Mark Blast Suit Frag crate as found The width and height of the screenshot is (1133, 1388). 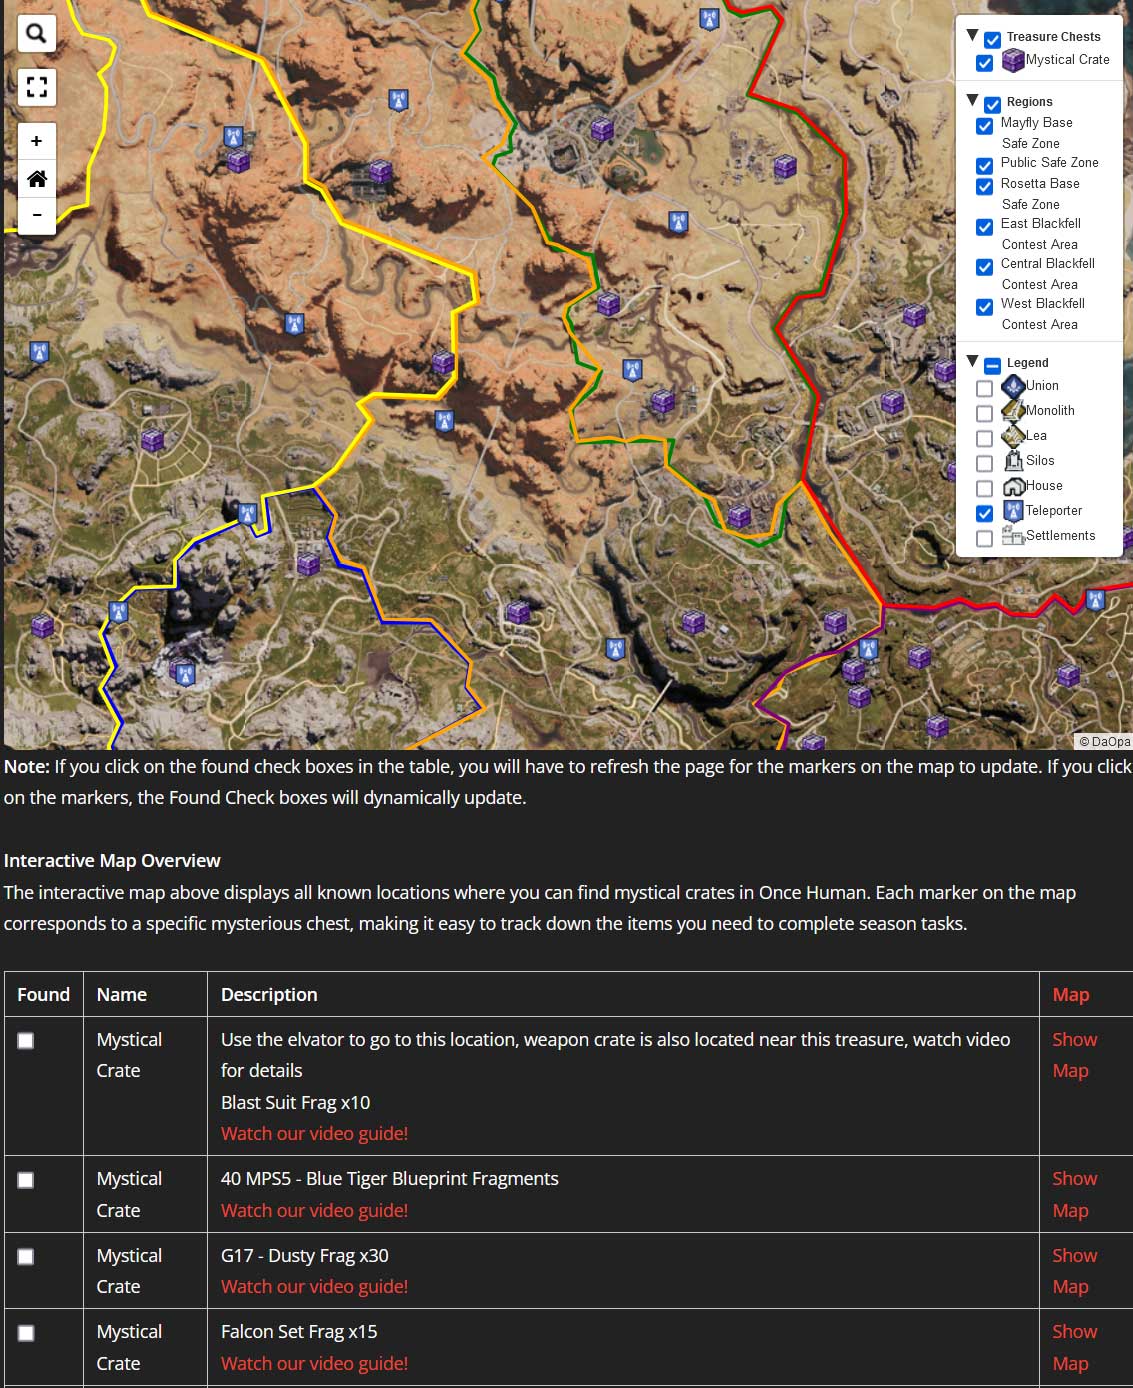(26, 1041)
